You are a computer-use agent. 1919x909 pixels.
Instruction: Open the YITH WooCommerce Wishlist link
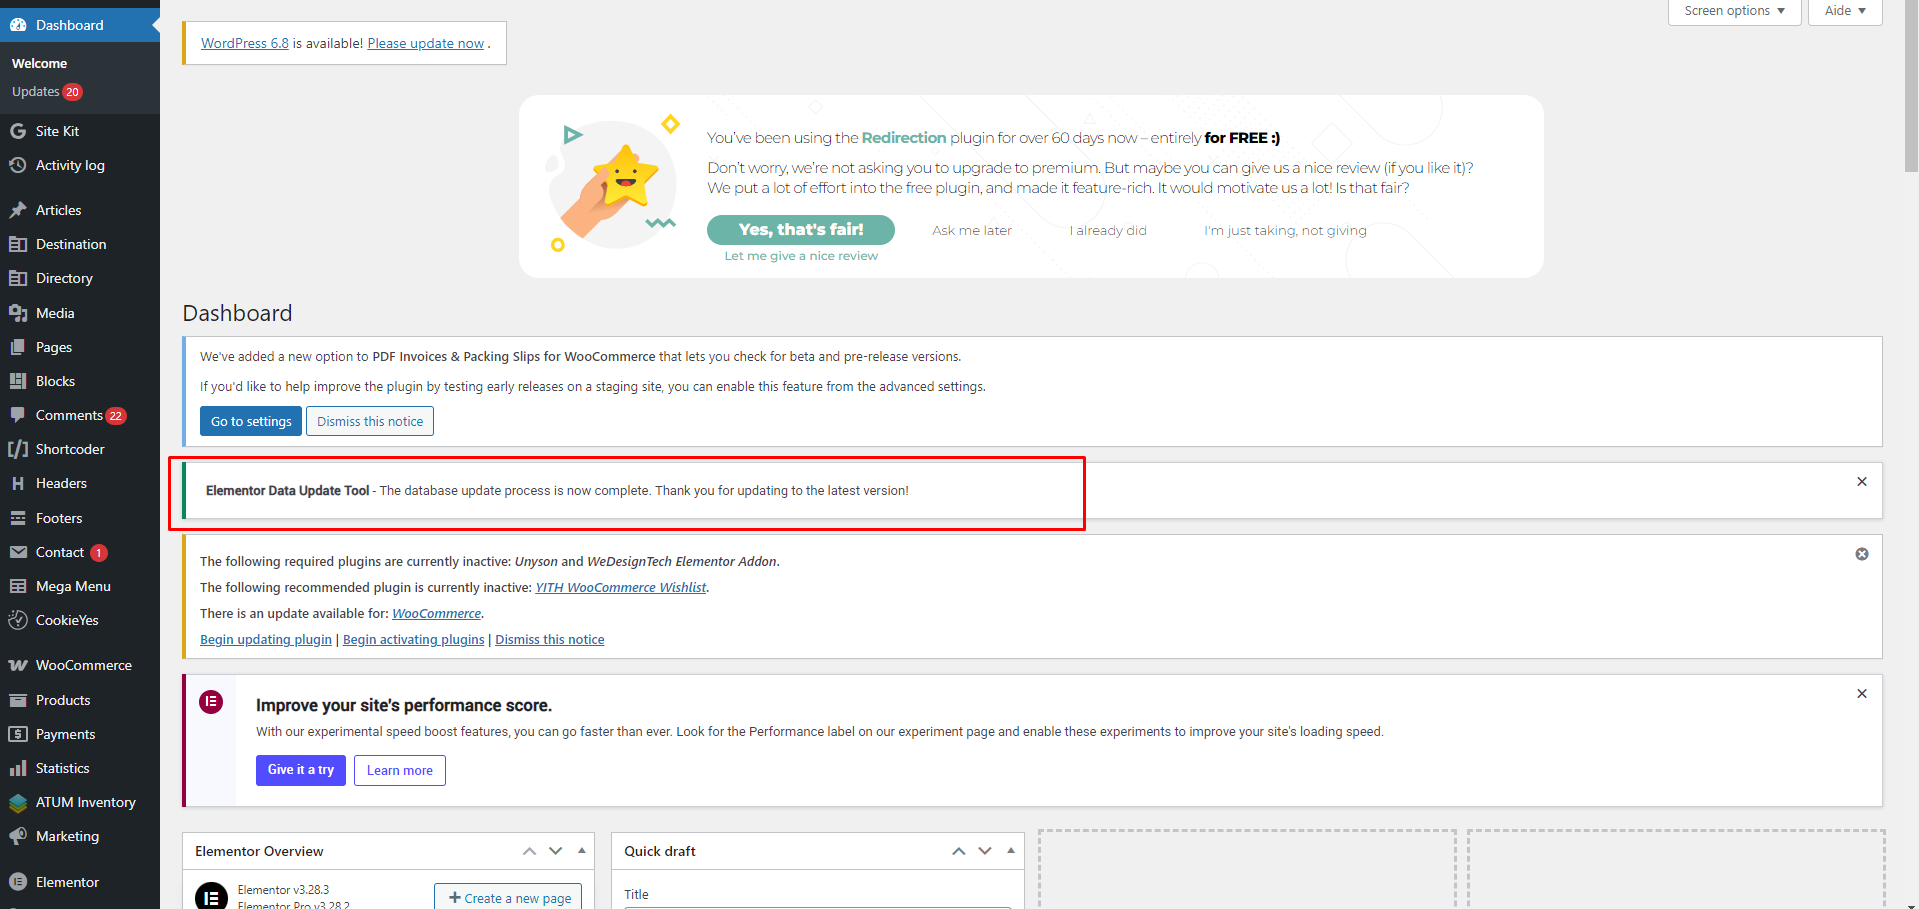click(621, 588)
